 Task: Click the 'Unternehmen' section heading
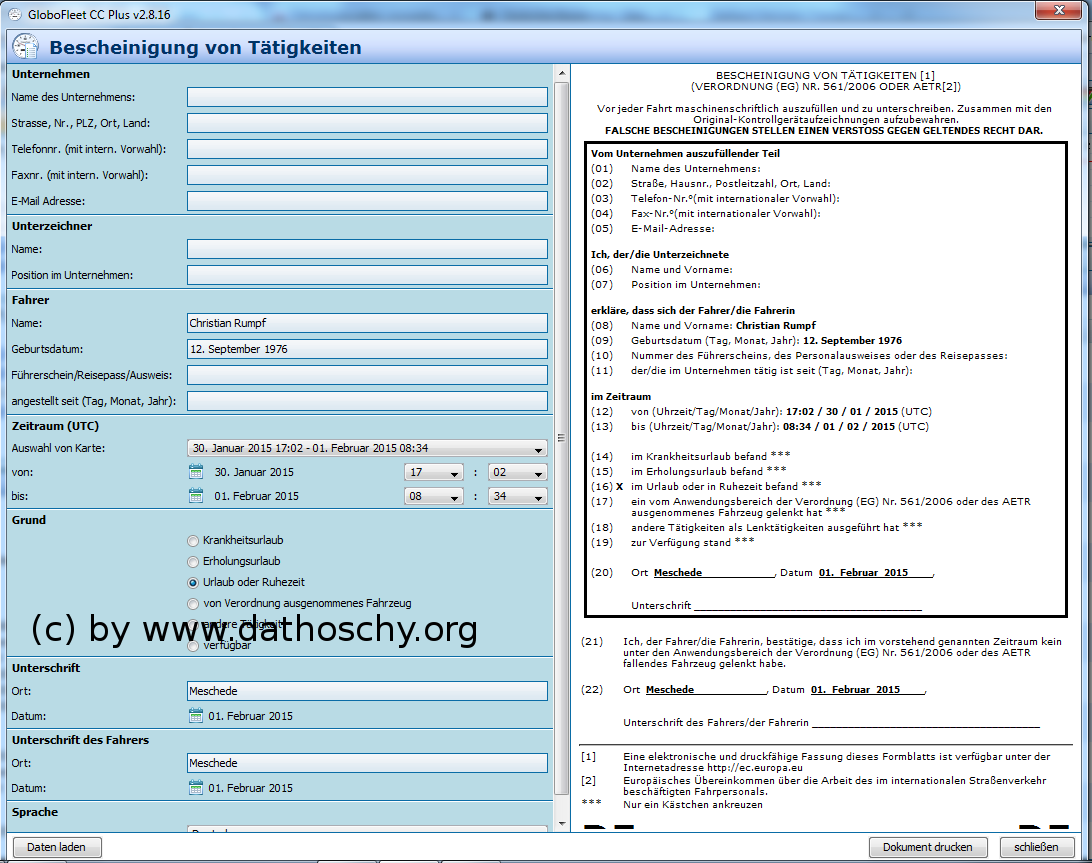[x=51, y=74]
